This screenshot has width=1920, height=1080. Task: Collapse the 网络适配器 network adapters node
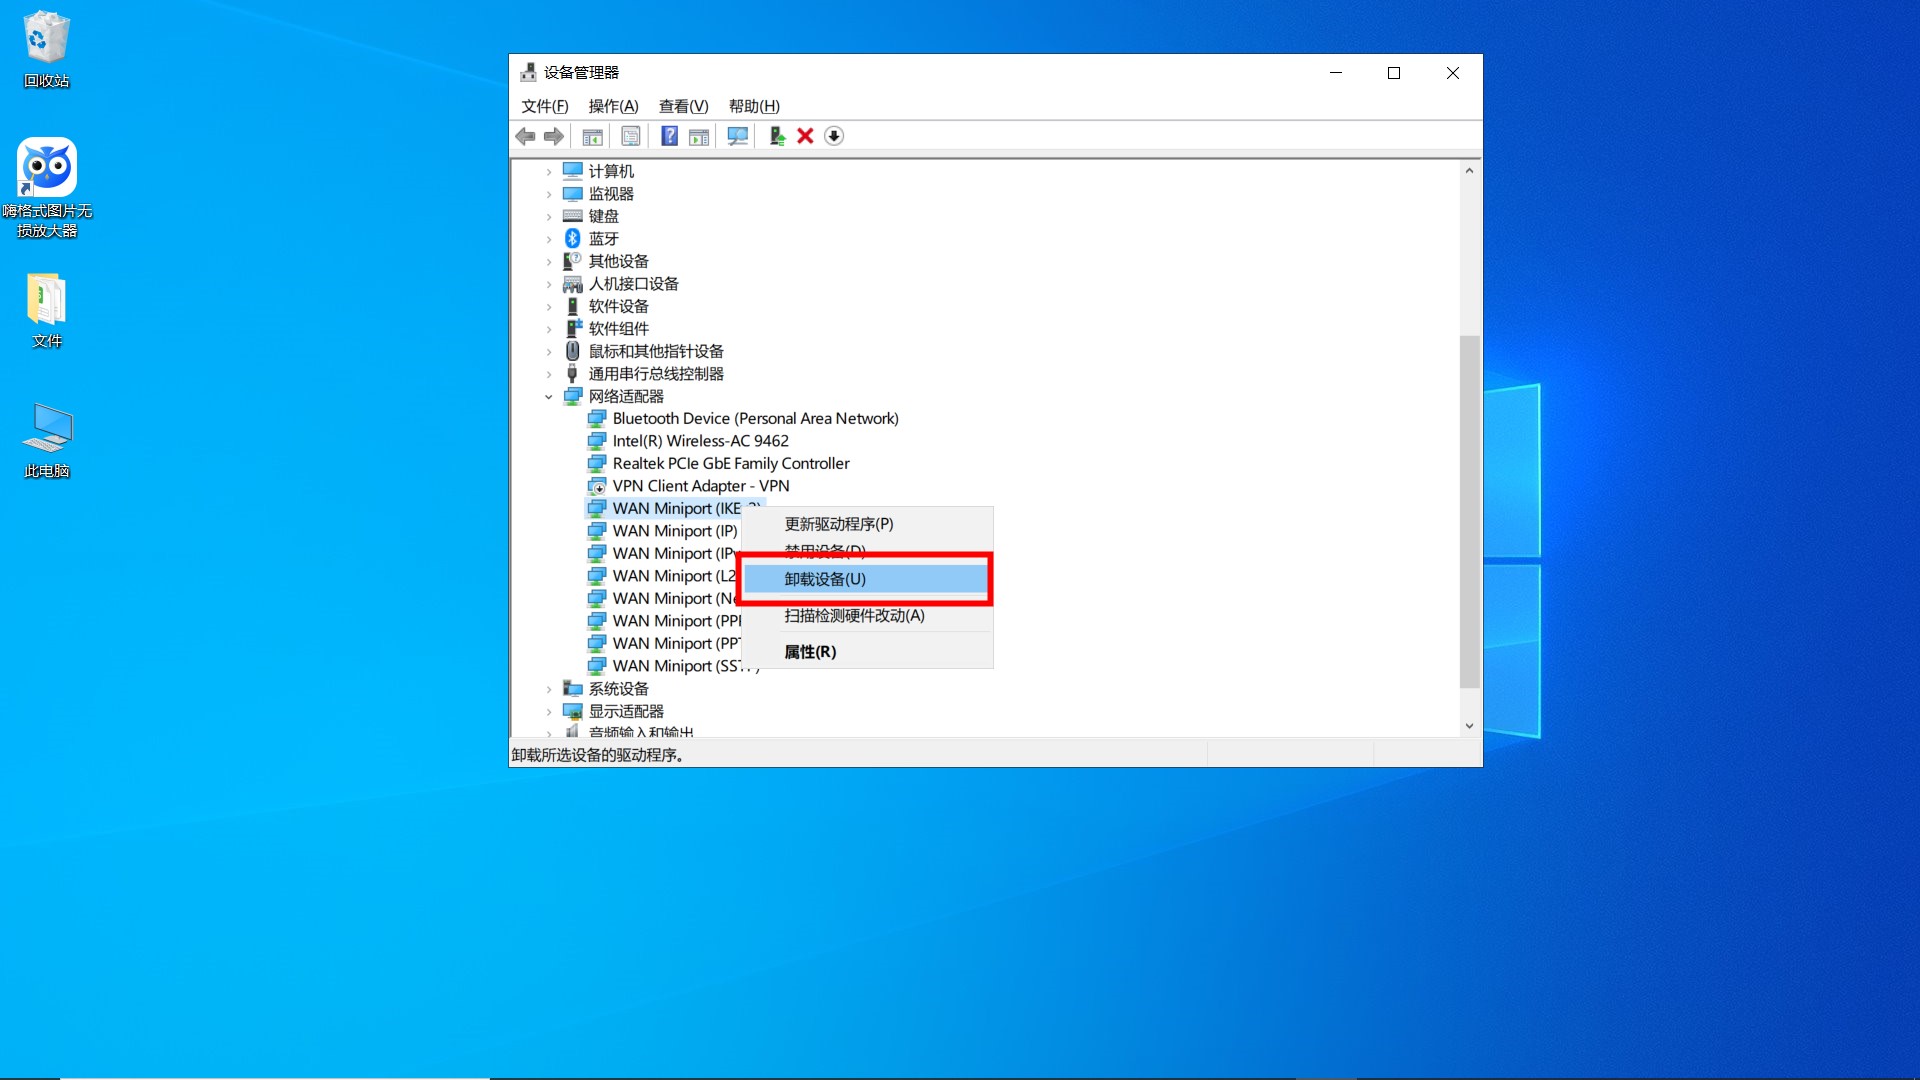tap(548, 397)
